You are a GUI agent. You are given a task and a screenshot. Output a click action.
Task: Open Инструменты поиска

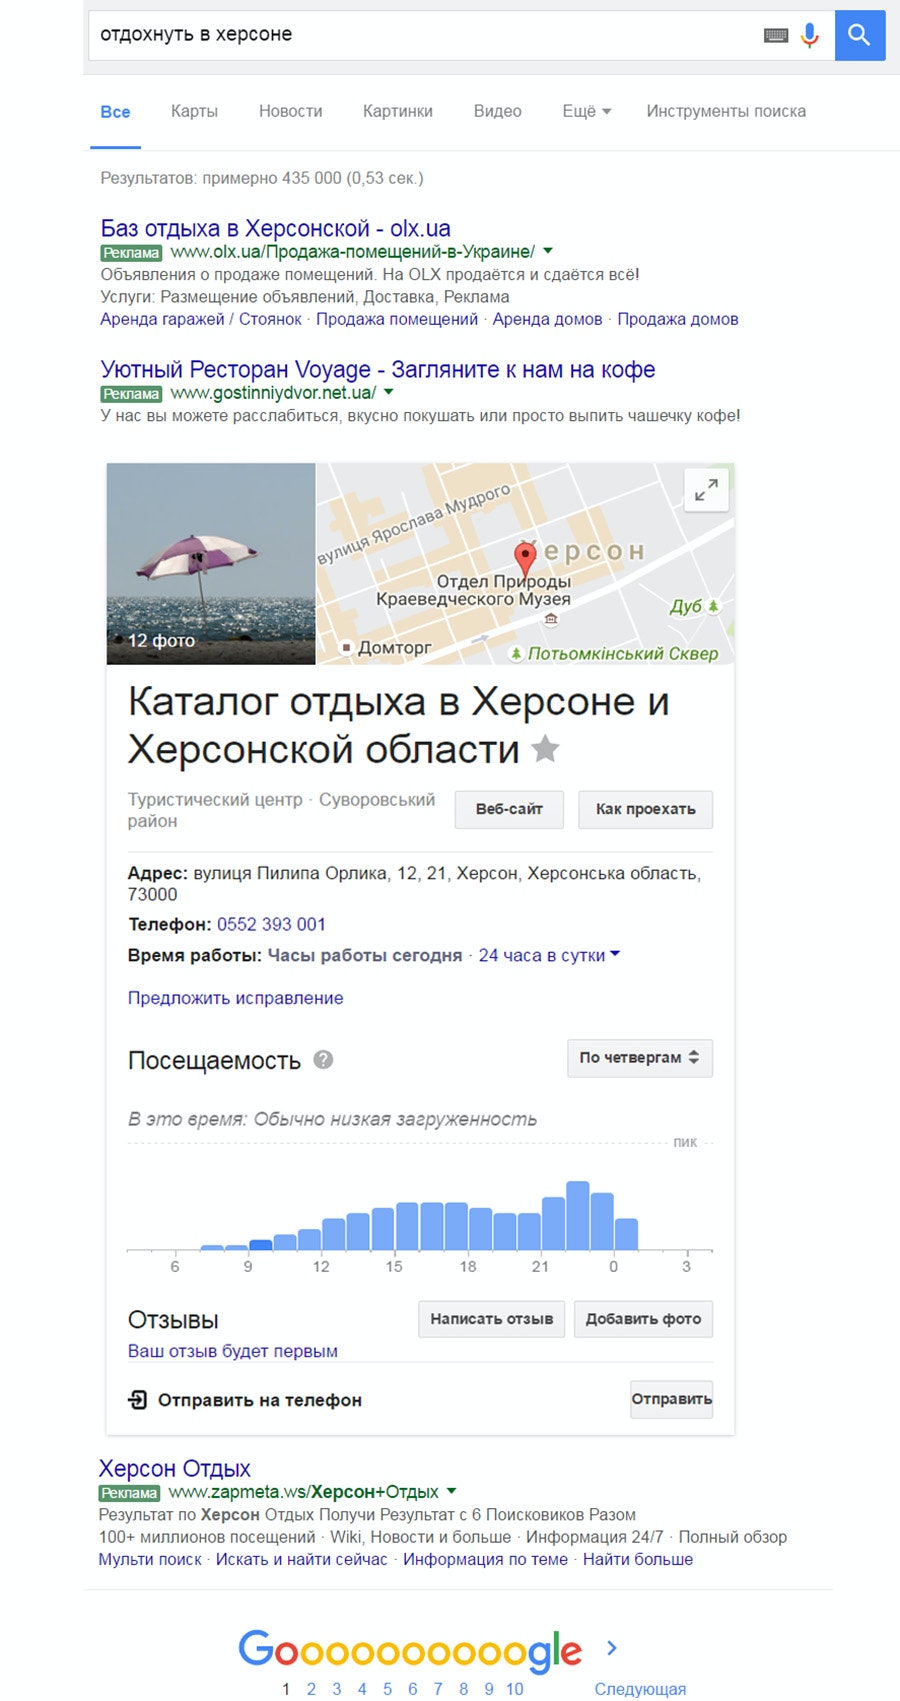[726, 111]
